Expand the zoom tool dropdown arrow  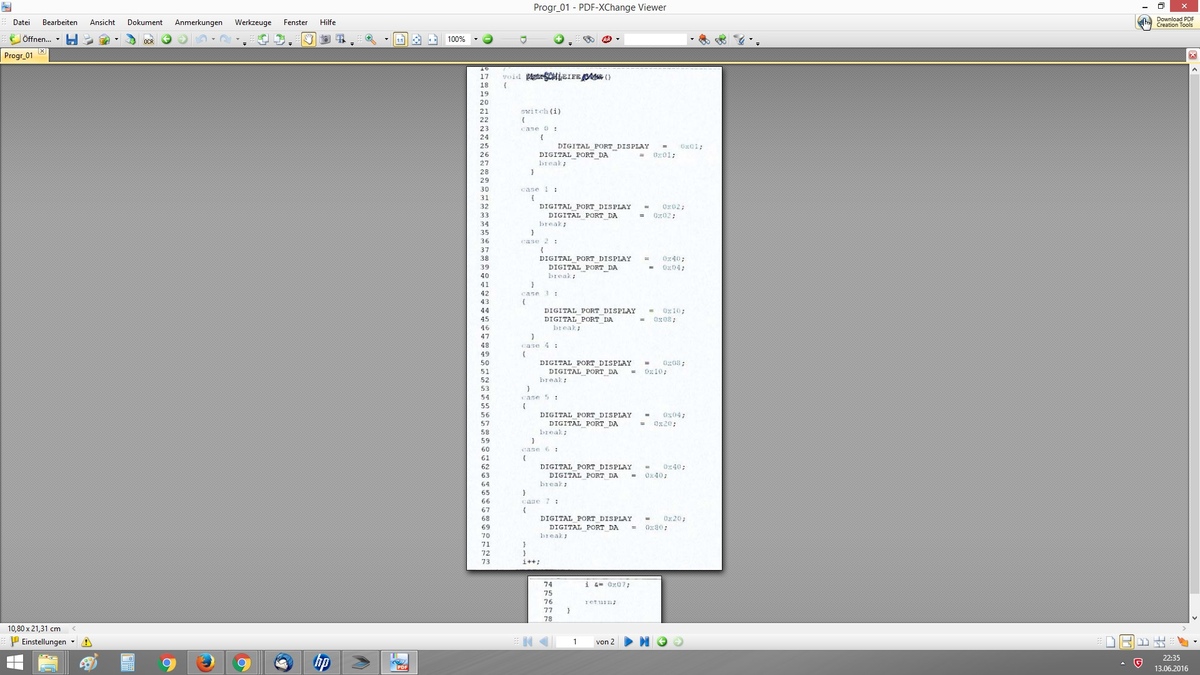(387, 39)
